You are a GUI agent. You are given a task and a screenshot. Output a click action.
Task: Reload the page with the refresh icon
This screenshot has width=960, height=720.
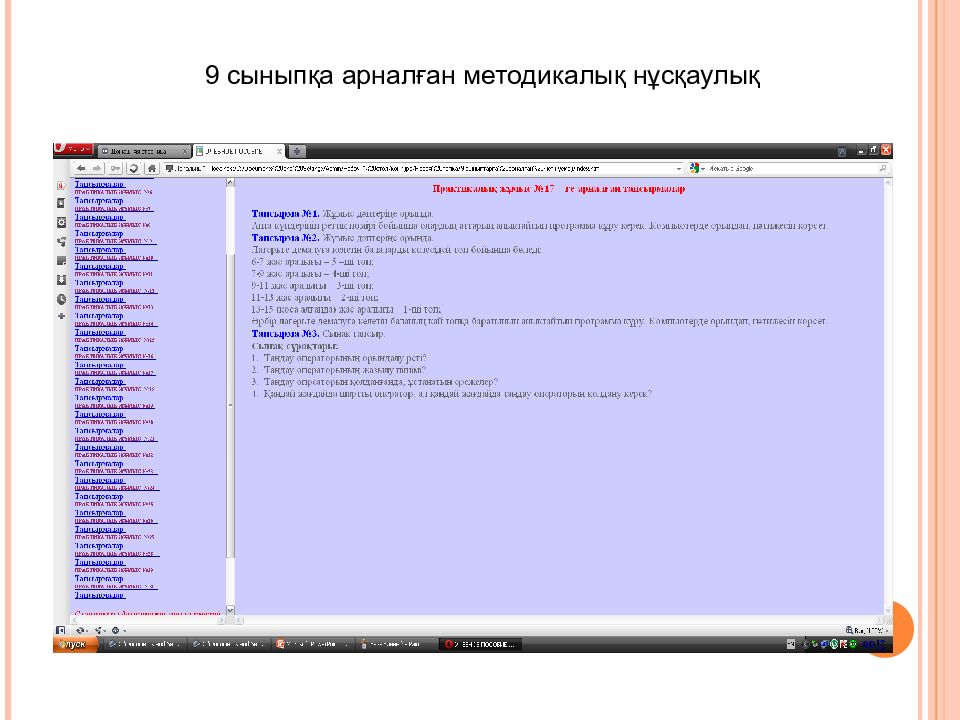tap(134, 168)
